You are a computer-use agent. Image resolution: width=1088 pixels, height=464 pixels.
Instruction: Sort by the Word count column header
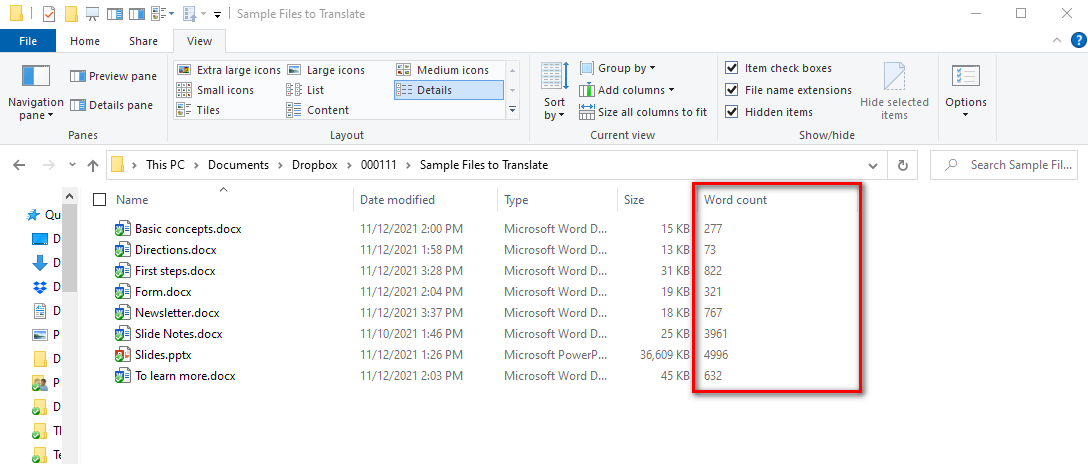click(736, 200)
